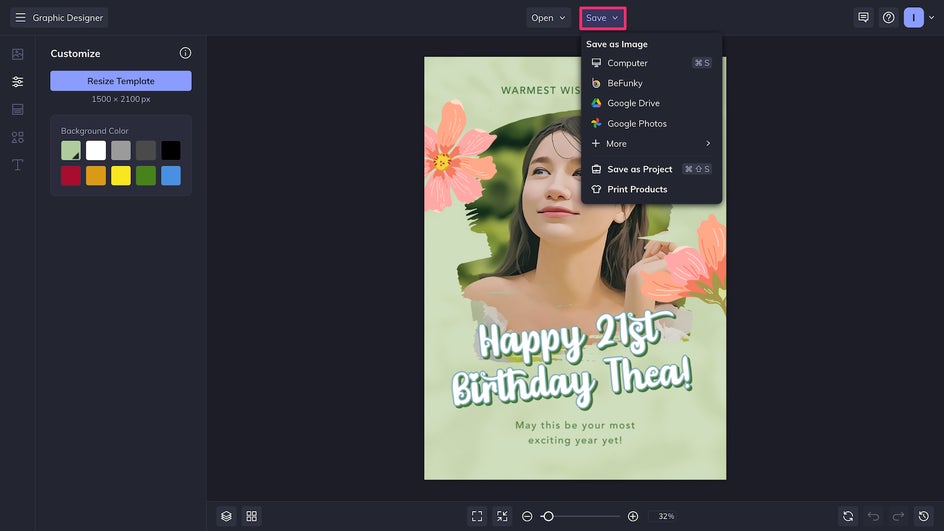The height and width of the screenshot is (531, 944).
Task: Select the dark gray background swatch
Action: click(x=146, y=151)
